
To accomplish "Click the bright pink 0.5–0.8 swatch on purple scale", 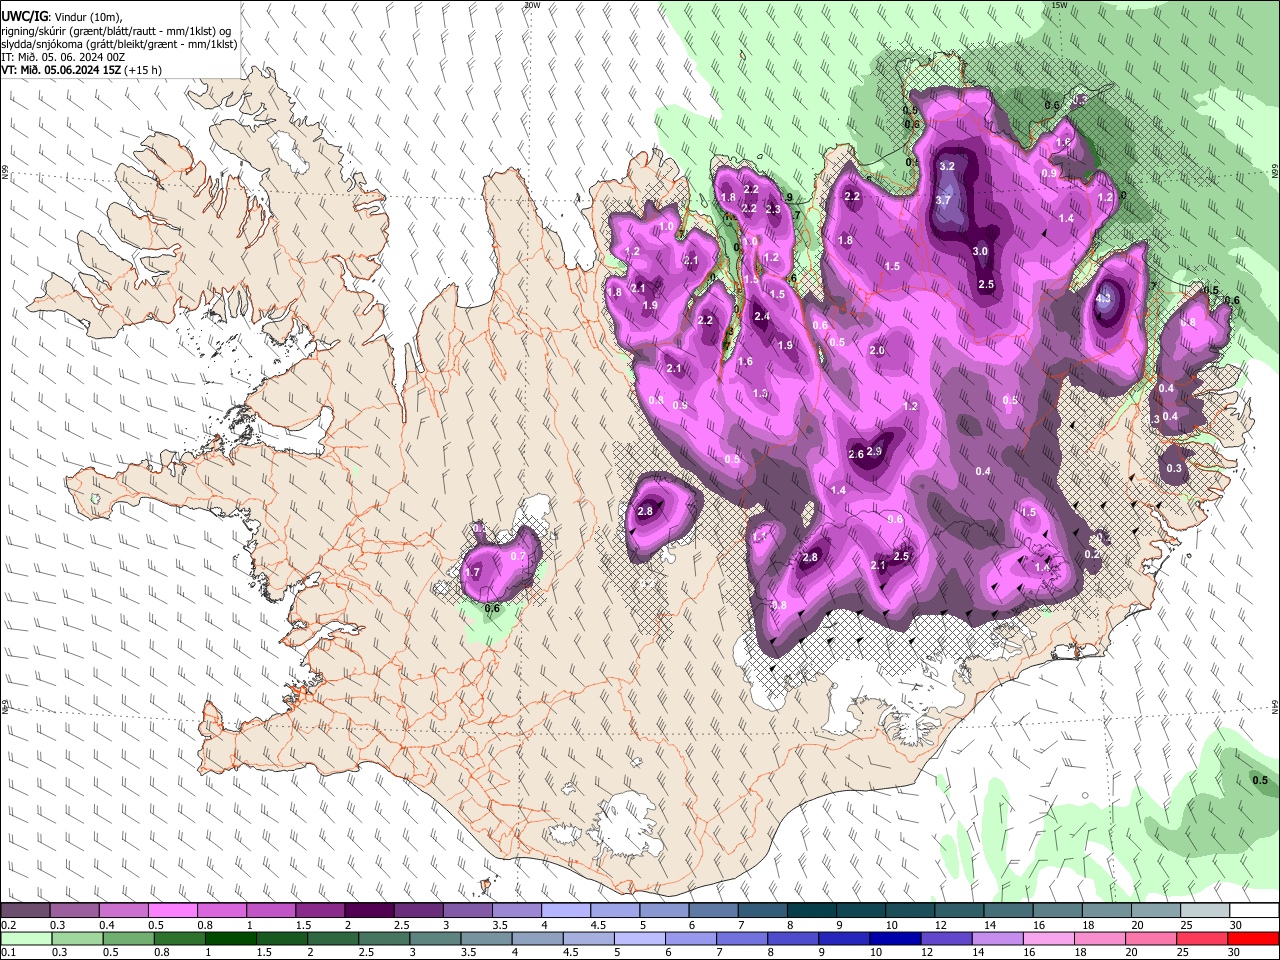I will (x=172, y=910).
